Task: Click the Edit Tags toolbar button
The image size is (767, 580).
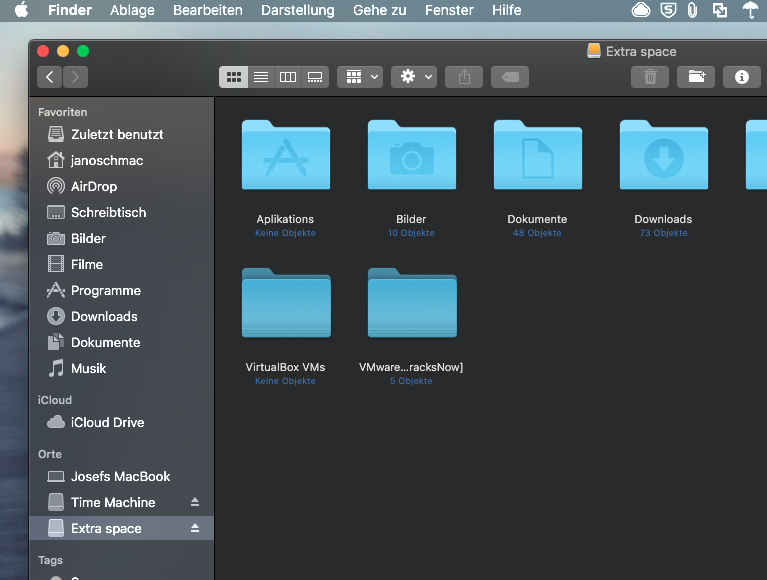Action: [x=510, y=77]
